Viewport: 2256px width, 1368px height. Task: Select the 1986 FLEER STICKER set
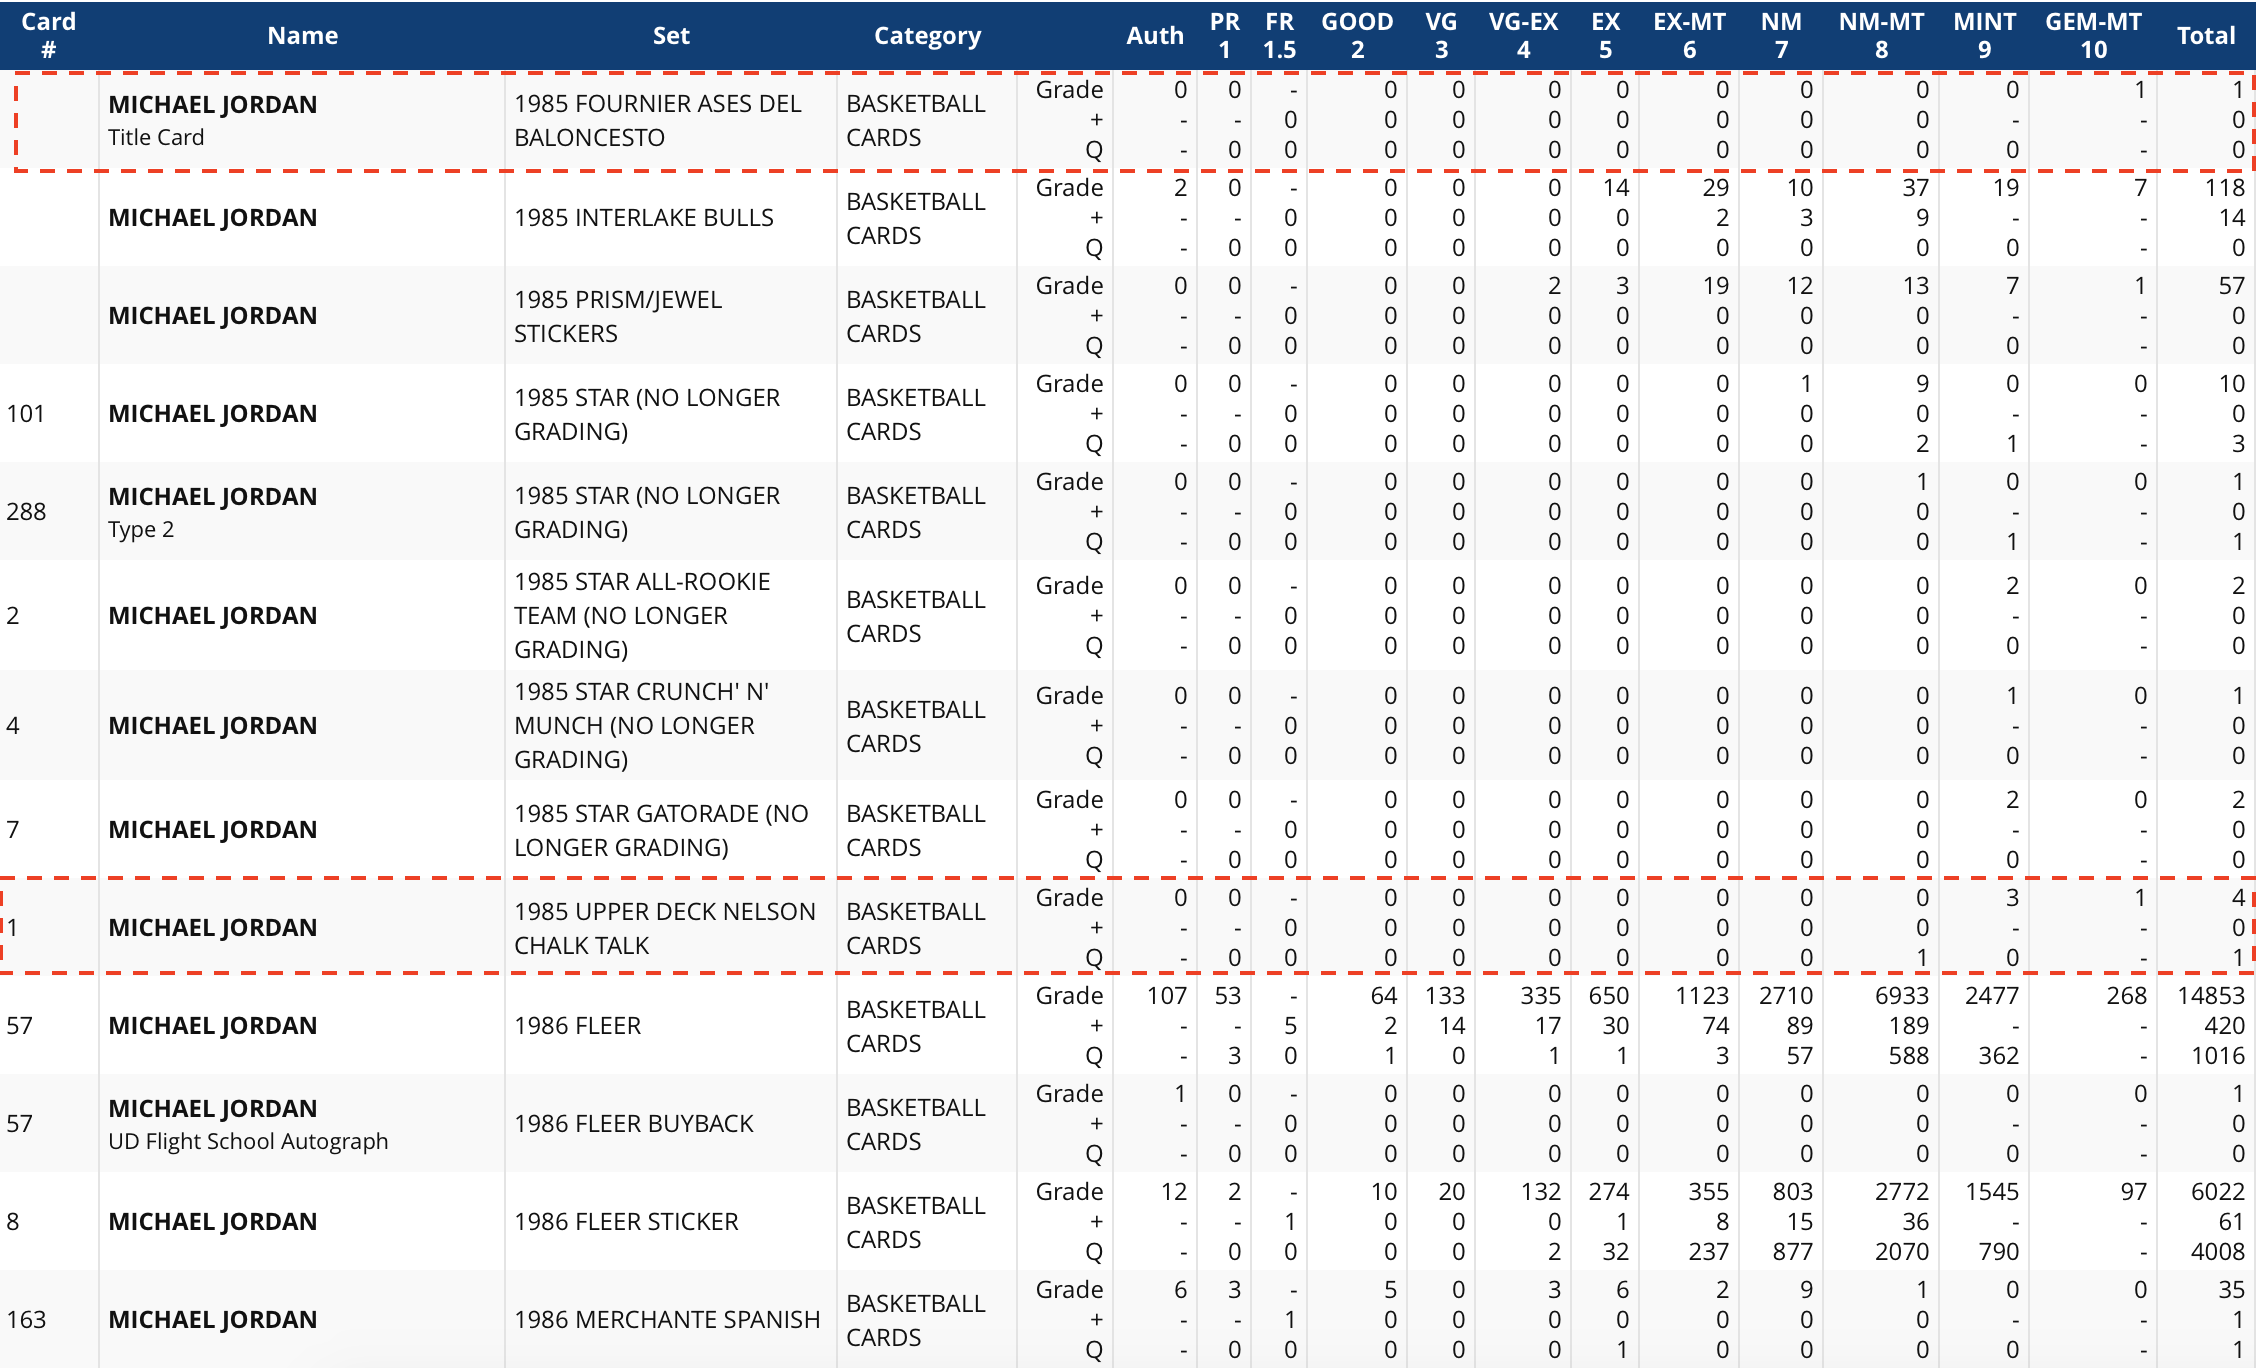(626, 1222)
